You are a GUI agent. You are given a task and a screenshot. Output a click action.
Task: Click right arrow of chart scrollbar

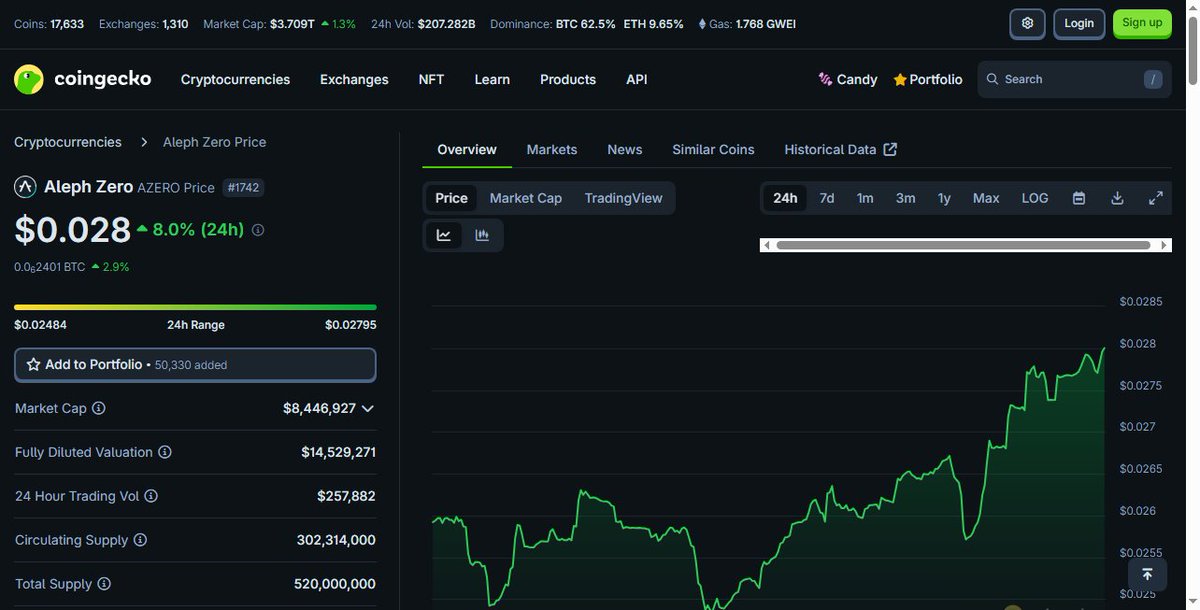[x=1165, y=245]
